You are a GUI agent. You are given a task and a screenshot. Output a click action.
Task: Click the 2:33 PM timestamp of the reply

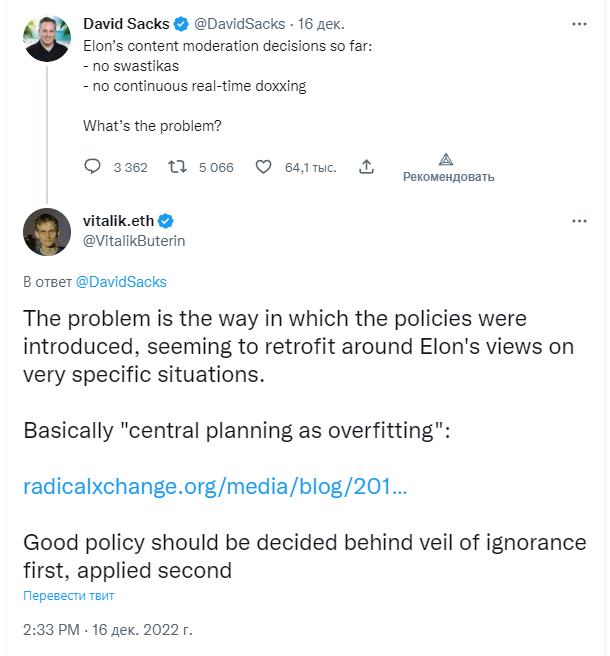51,630
